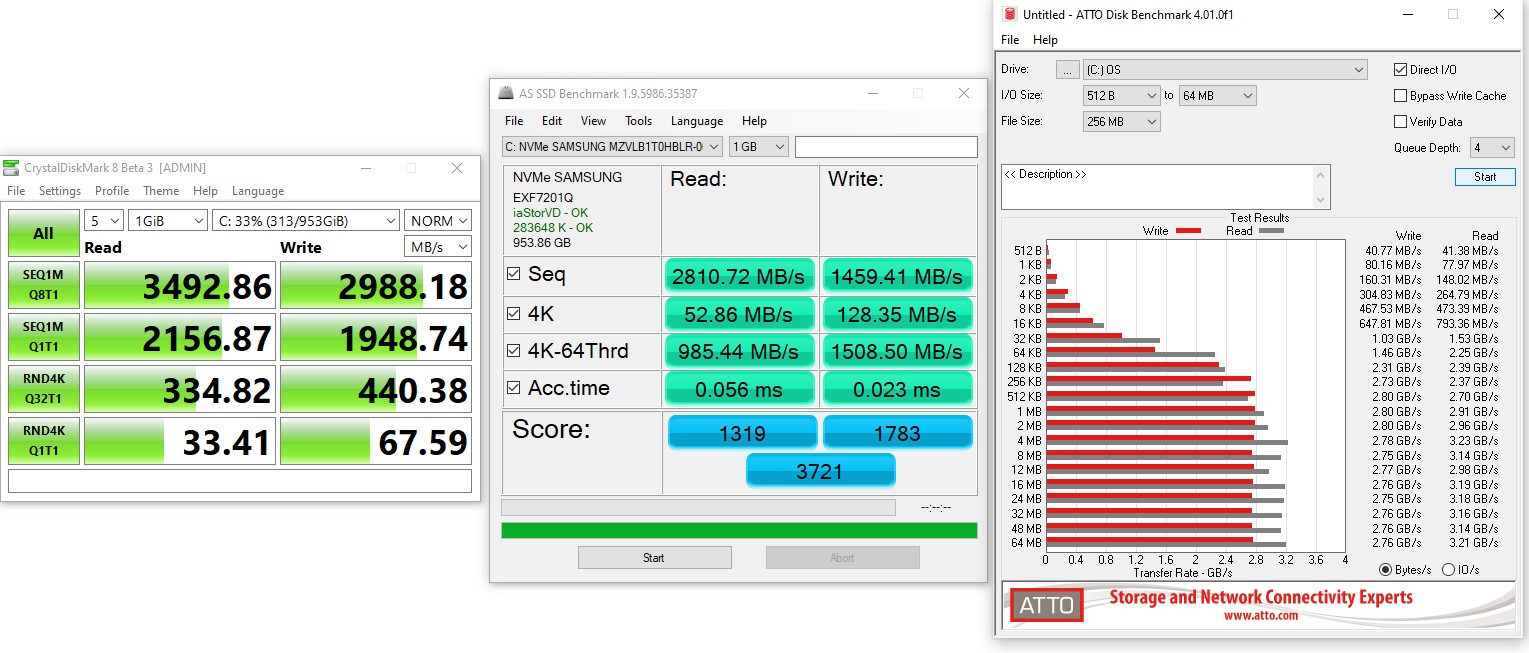Open CrystalDiskMark Theme menu
This screenshot has width=1529, height=653.
161,191
